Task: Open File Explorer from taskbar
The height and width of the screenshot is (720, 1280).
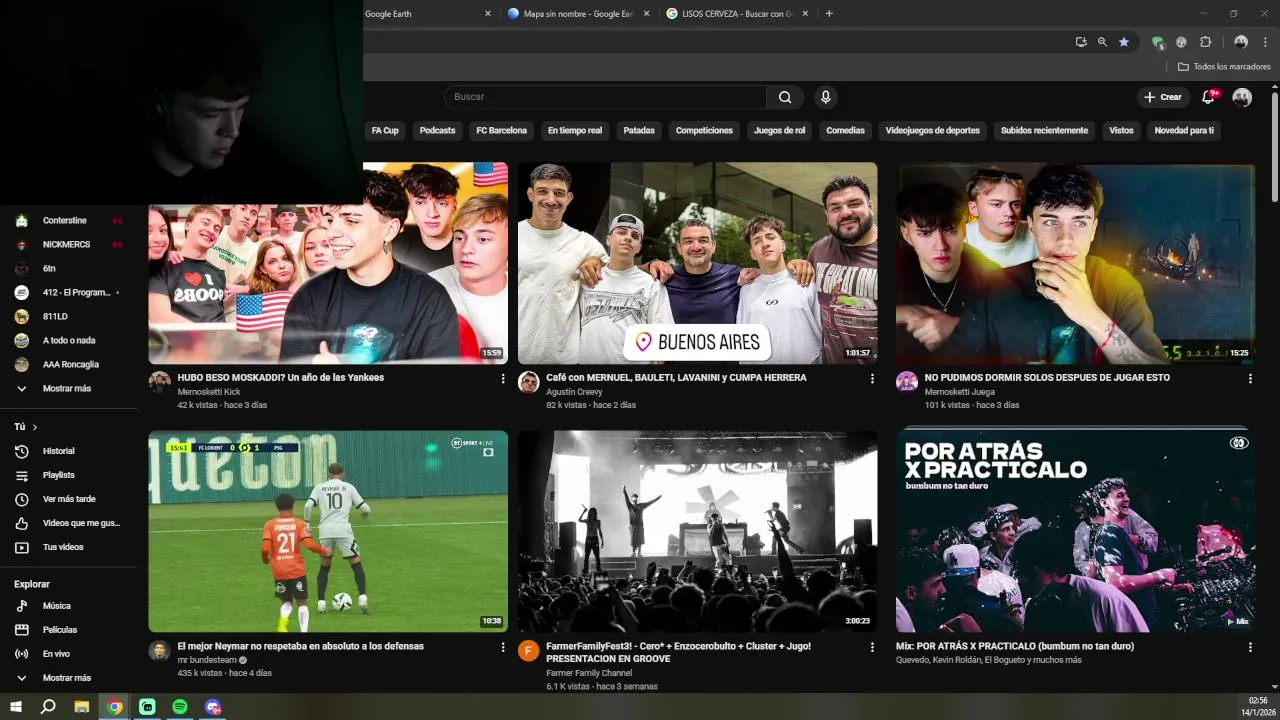Action: [82, 707]
